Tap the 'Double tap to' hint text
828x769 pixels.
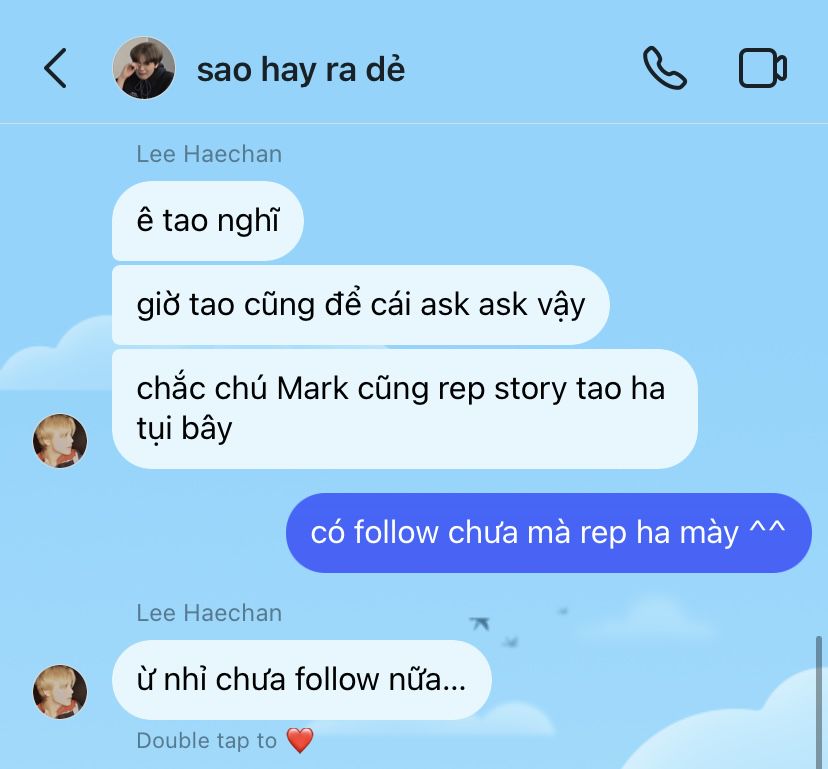pos(206,740)
